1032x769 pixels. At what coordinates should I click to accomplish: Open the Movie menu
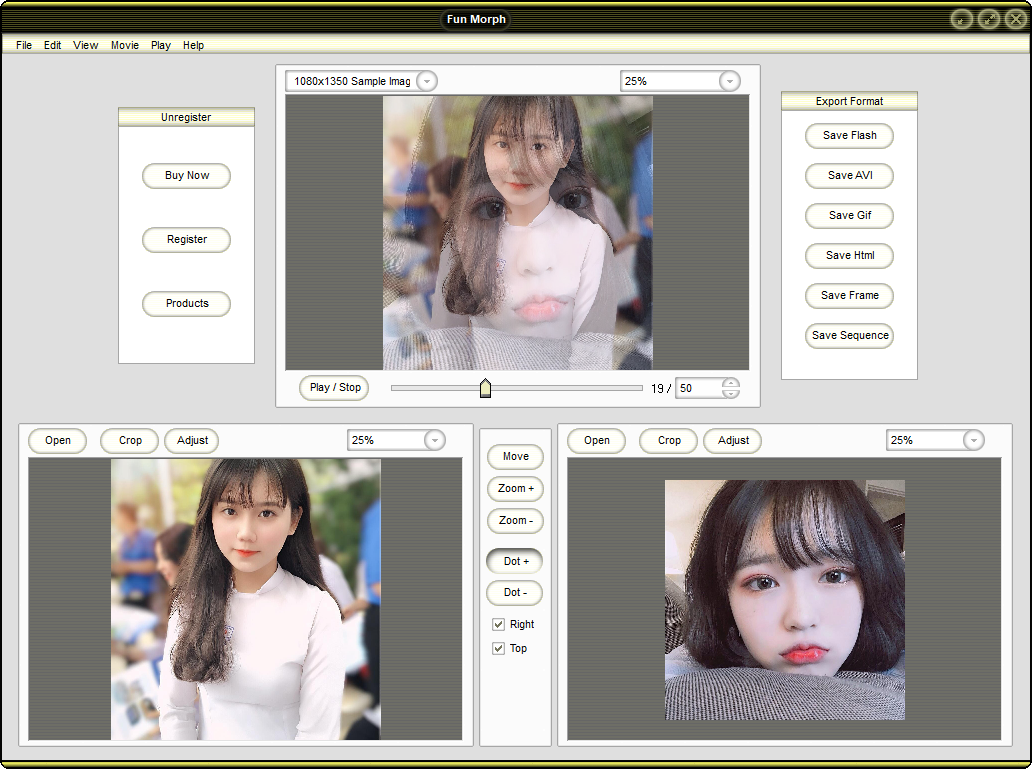point(125,45)
